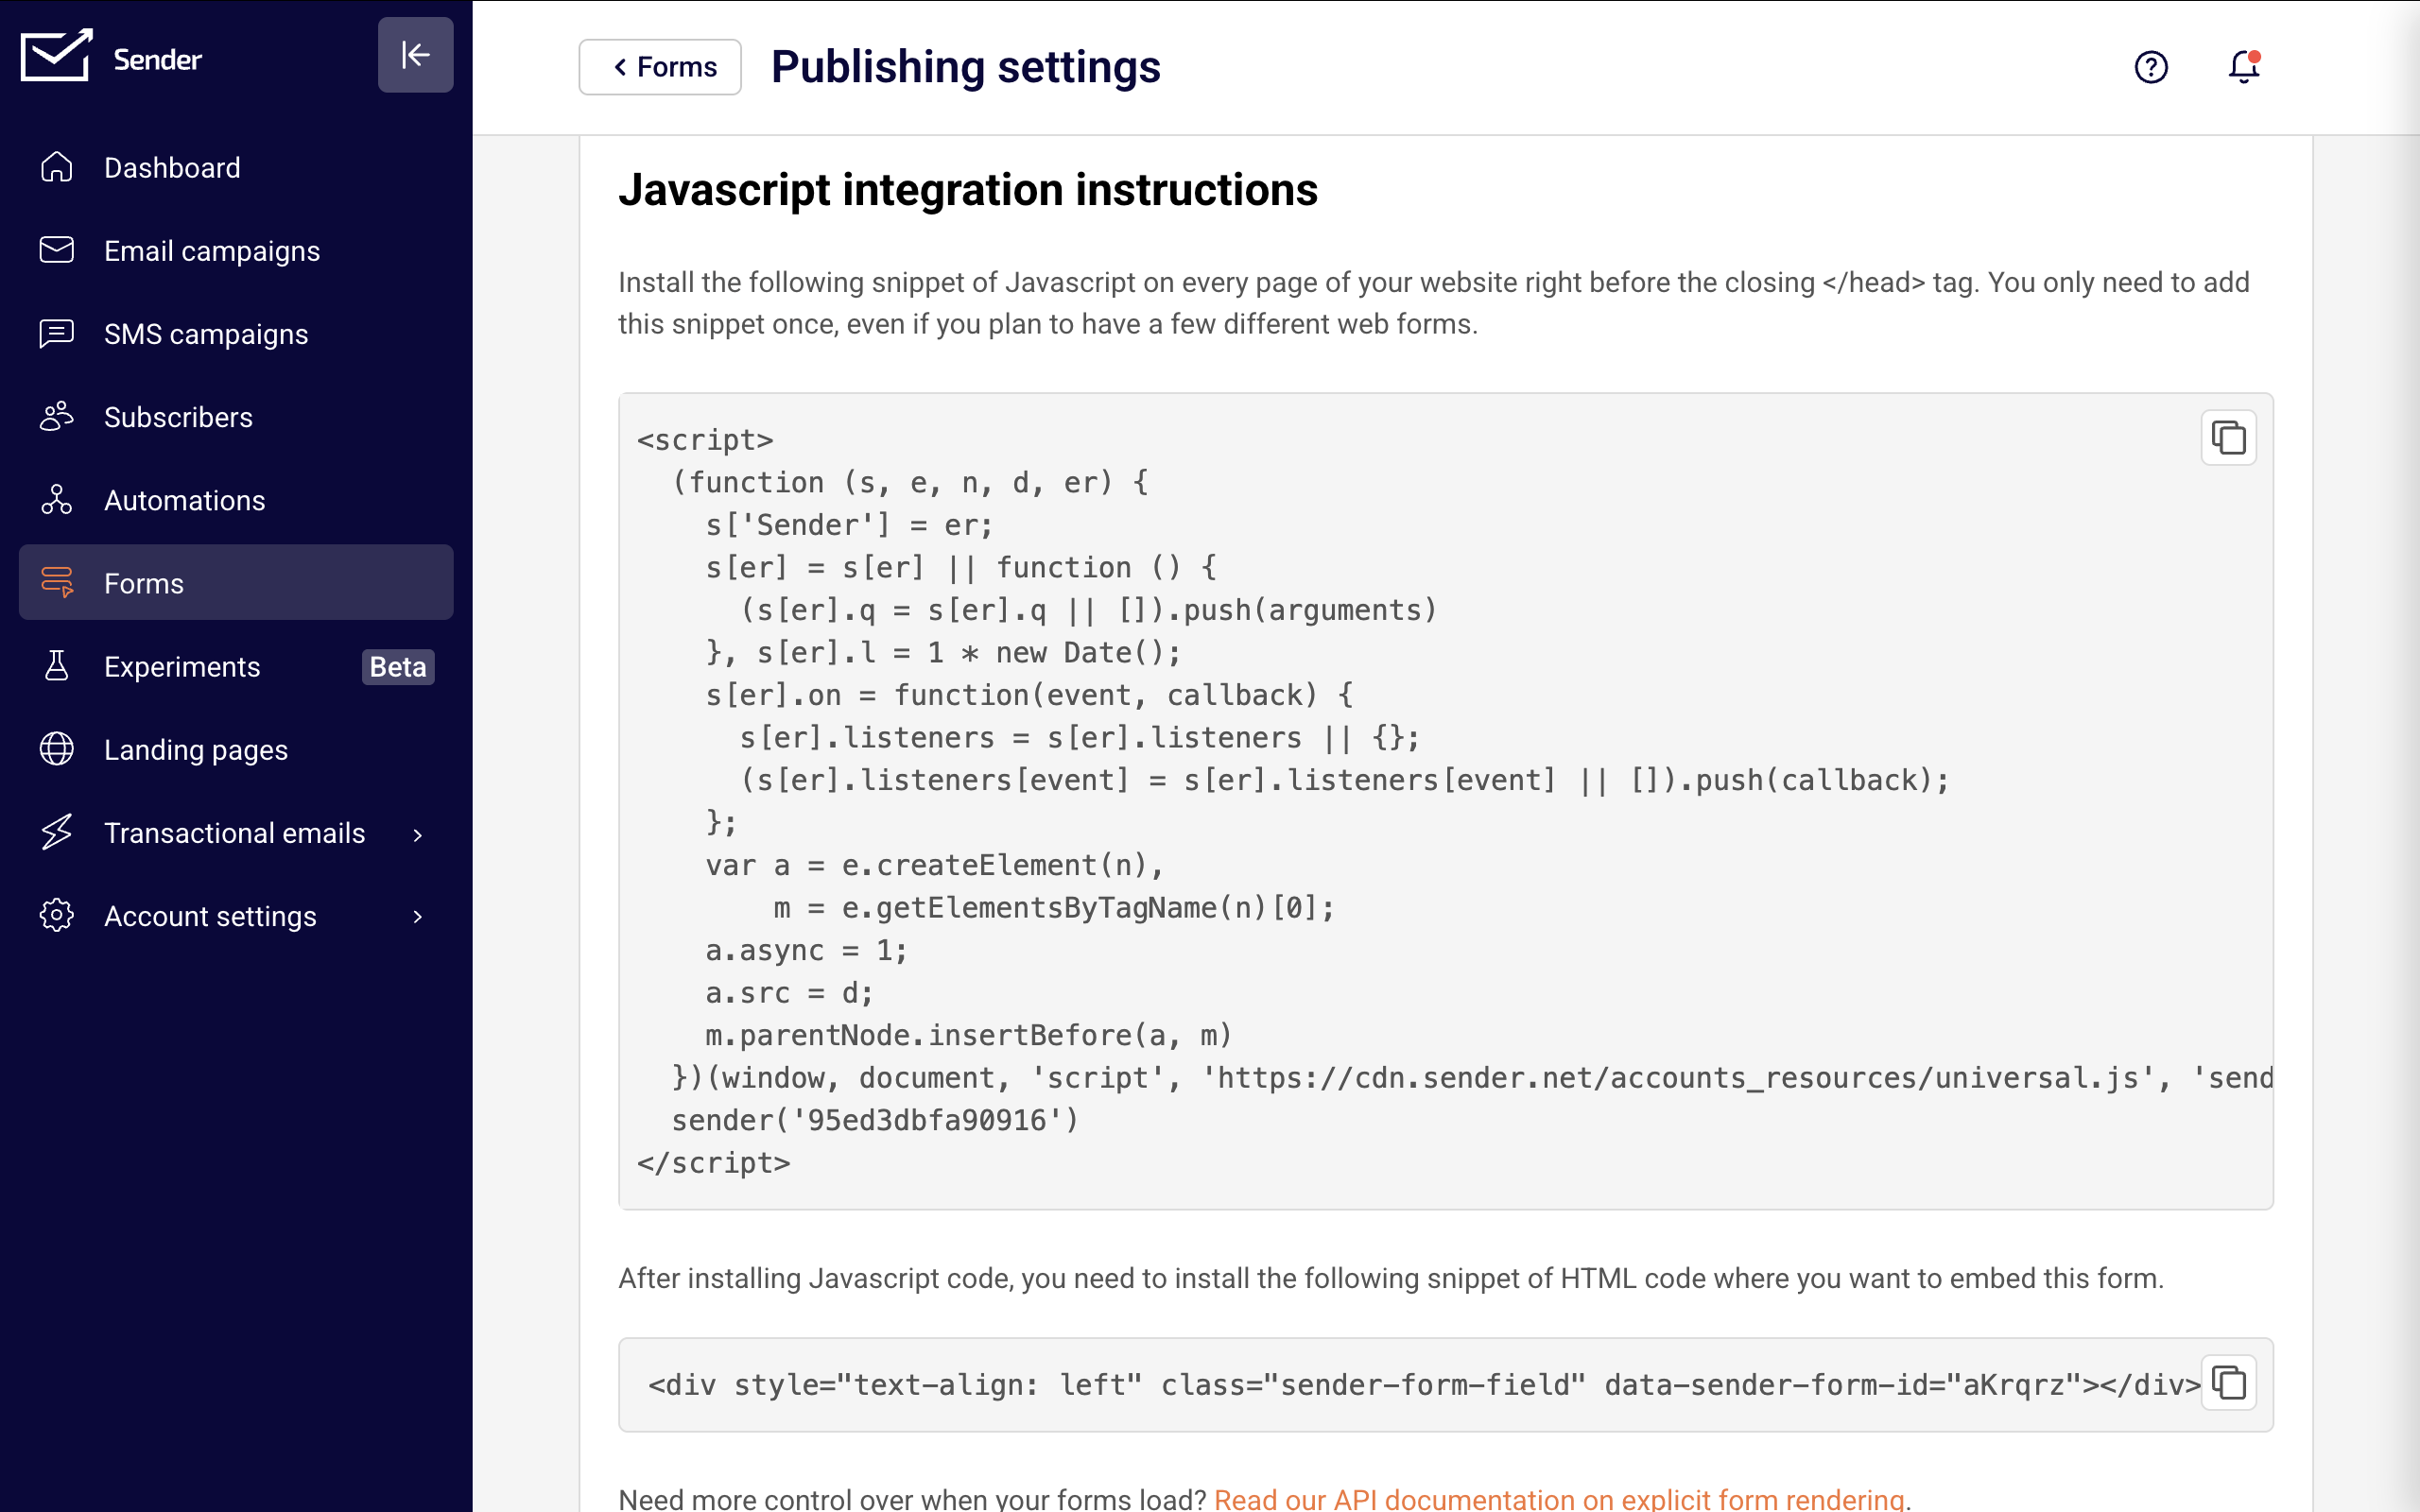Read API documentation on explicit form rendering
This screenshot has width=2420, height=1512.
tap(1559, 1498)
